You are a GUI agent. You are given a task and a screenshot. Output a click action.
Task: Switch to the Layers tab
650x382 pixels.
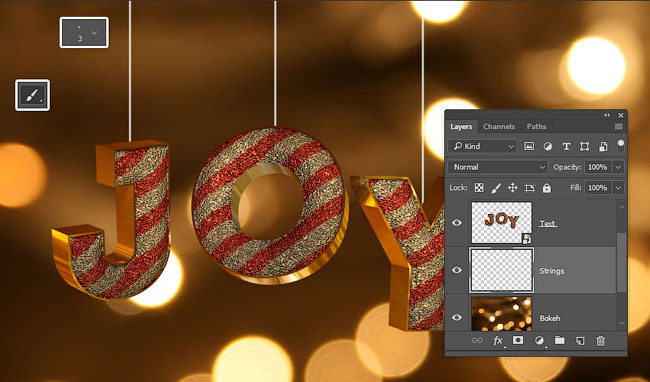[x=461, y=126]
